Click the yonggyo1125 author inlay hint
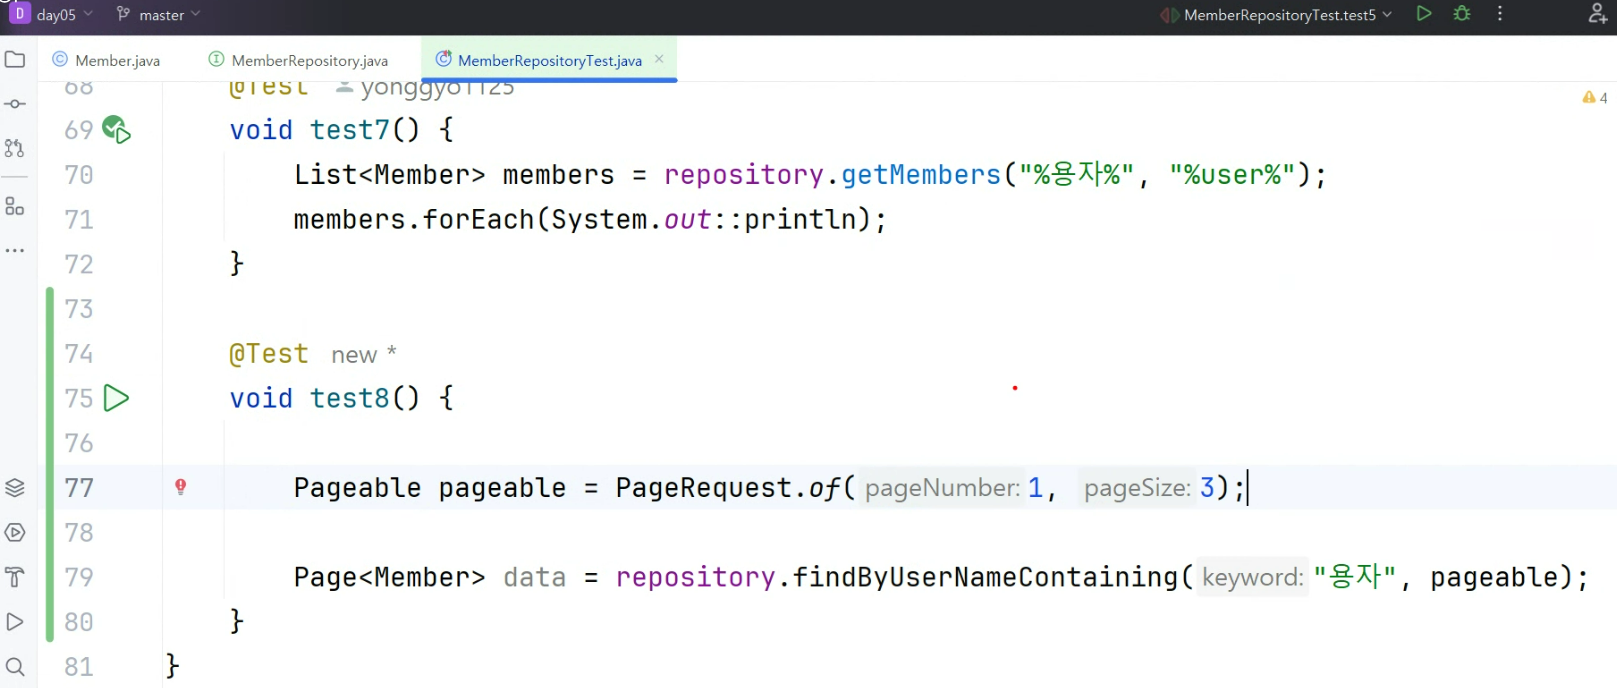Viewport: 1617px width, 688px height. tap(426, 88)
